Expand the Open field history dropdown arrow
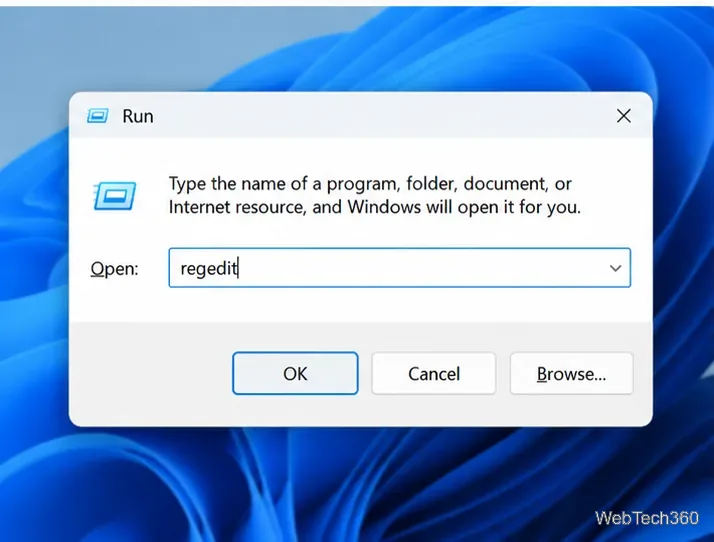Screen dimensions: 714x542 616,268
